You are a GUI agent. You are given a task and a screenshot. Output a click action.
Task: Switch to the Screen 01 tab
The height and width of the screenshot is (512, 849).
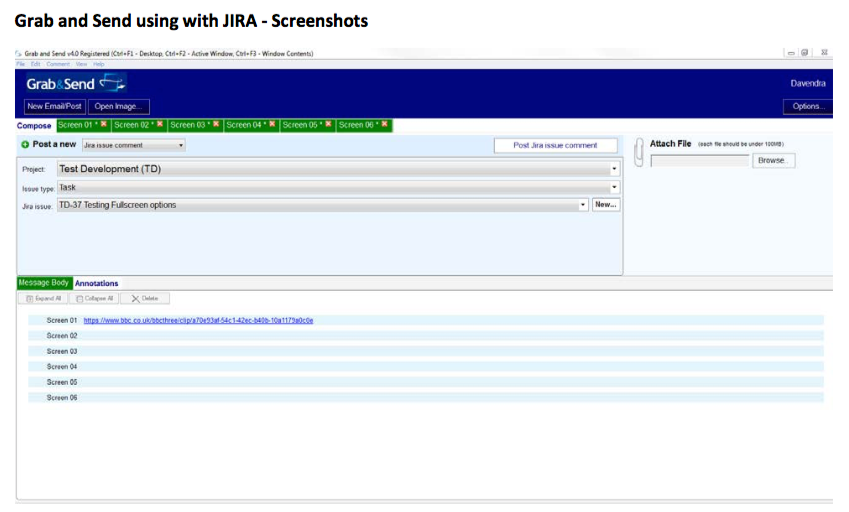pyautogui.click(x=78, y=125)
